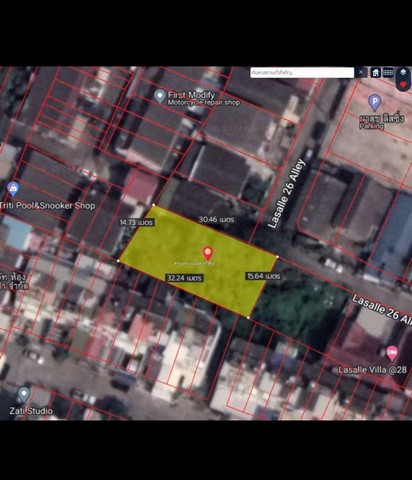
Task: Click the Parking marker icon
Action: [375, 102]
